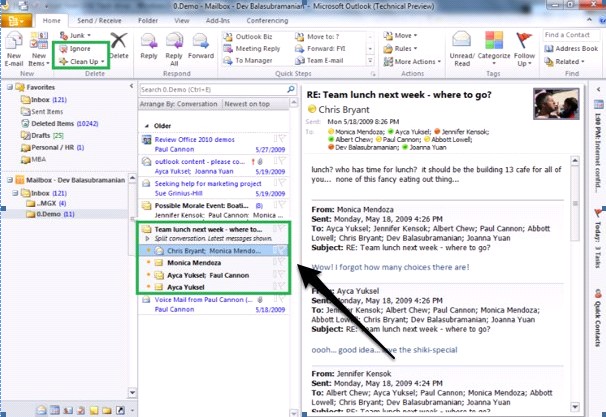The image size is (606, 417).
Task: Click Newest on top sort header
Action: (247, 104)
